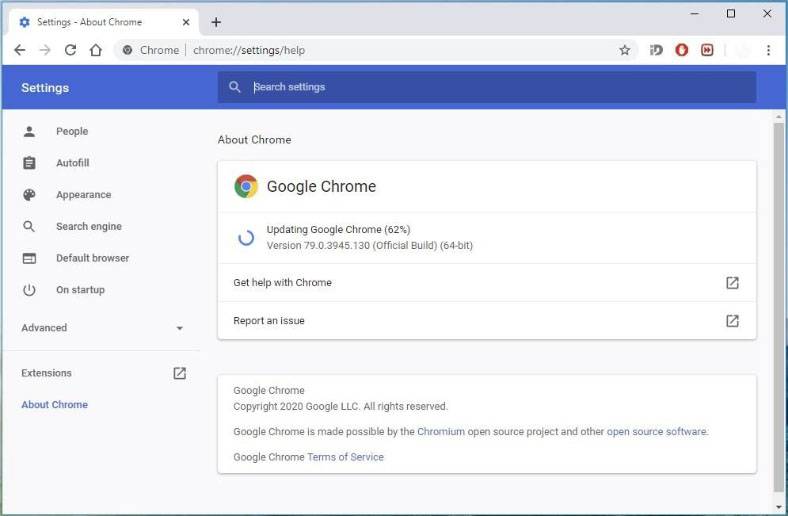Click the page vertical scrollbar
The width and height of the screenshot is (788, 516).
778,306
